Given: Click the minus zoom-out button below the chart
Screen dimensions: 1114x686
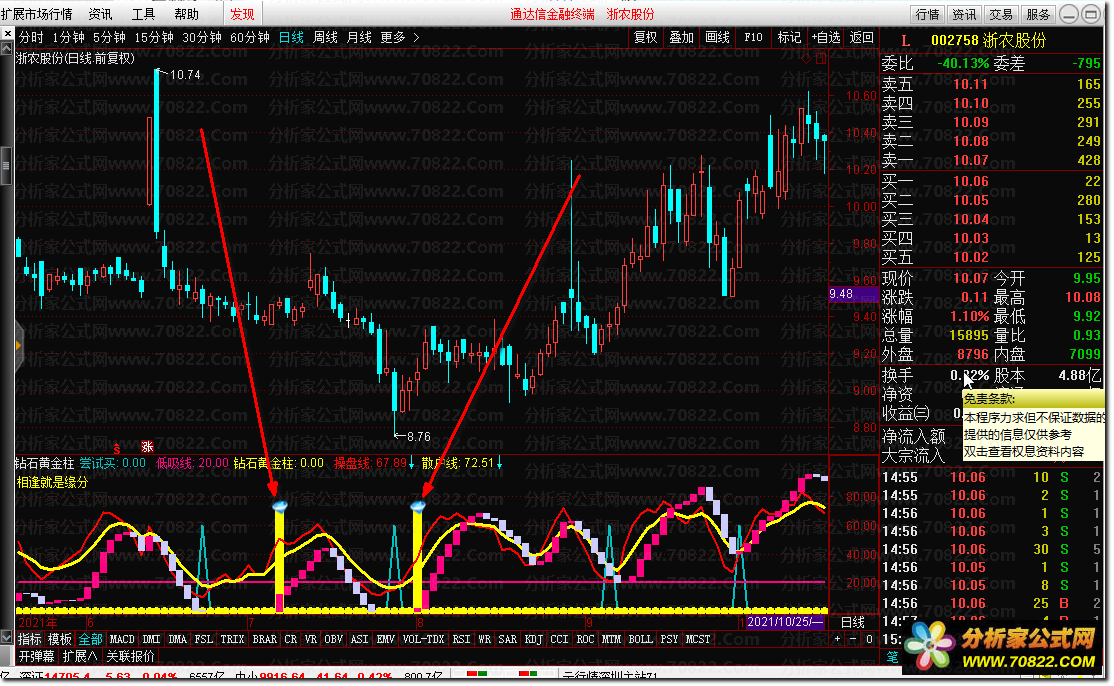Looking at the screenshot, I should pos(853,639).
